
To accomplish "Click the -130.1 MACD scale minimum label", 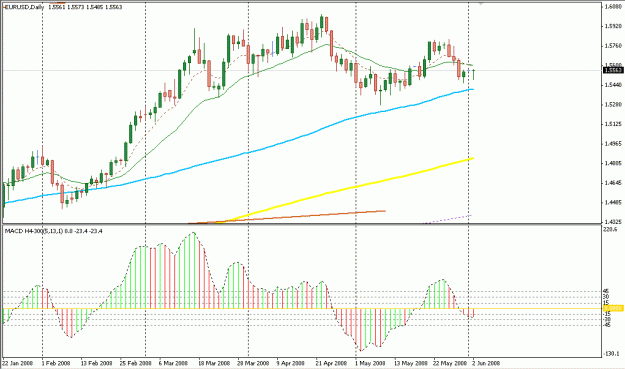I will point(612,354).
